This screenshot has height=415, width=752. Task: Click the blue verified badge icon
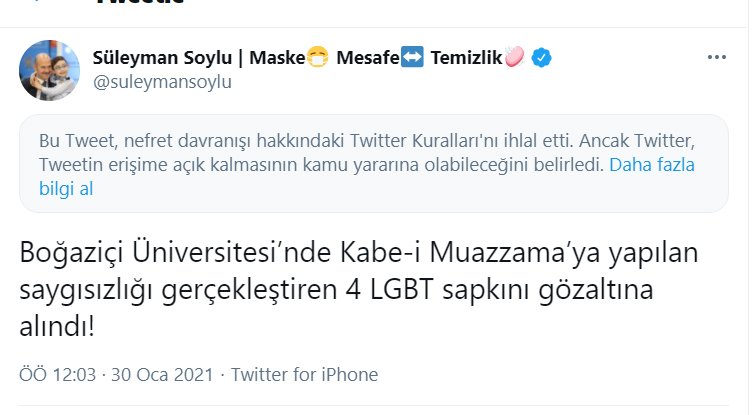pos(541,58)
